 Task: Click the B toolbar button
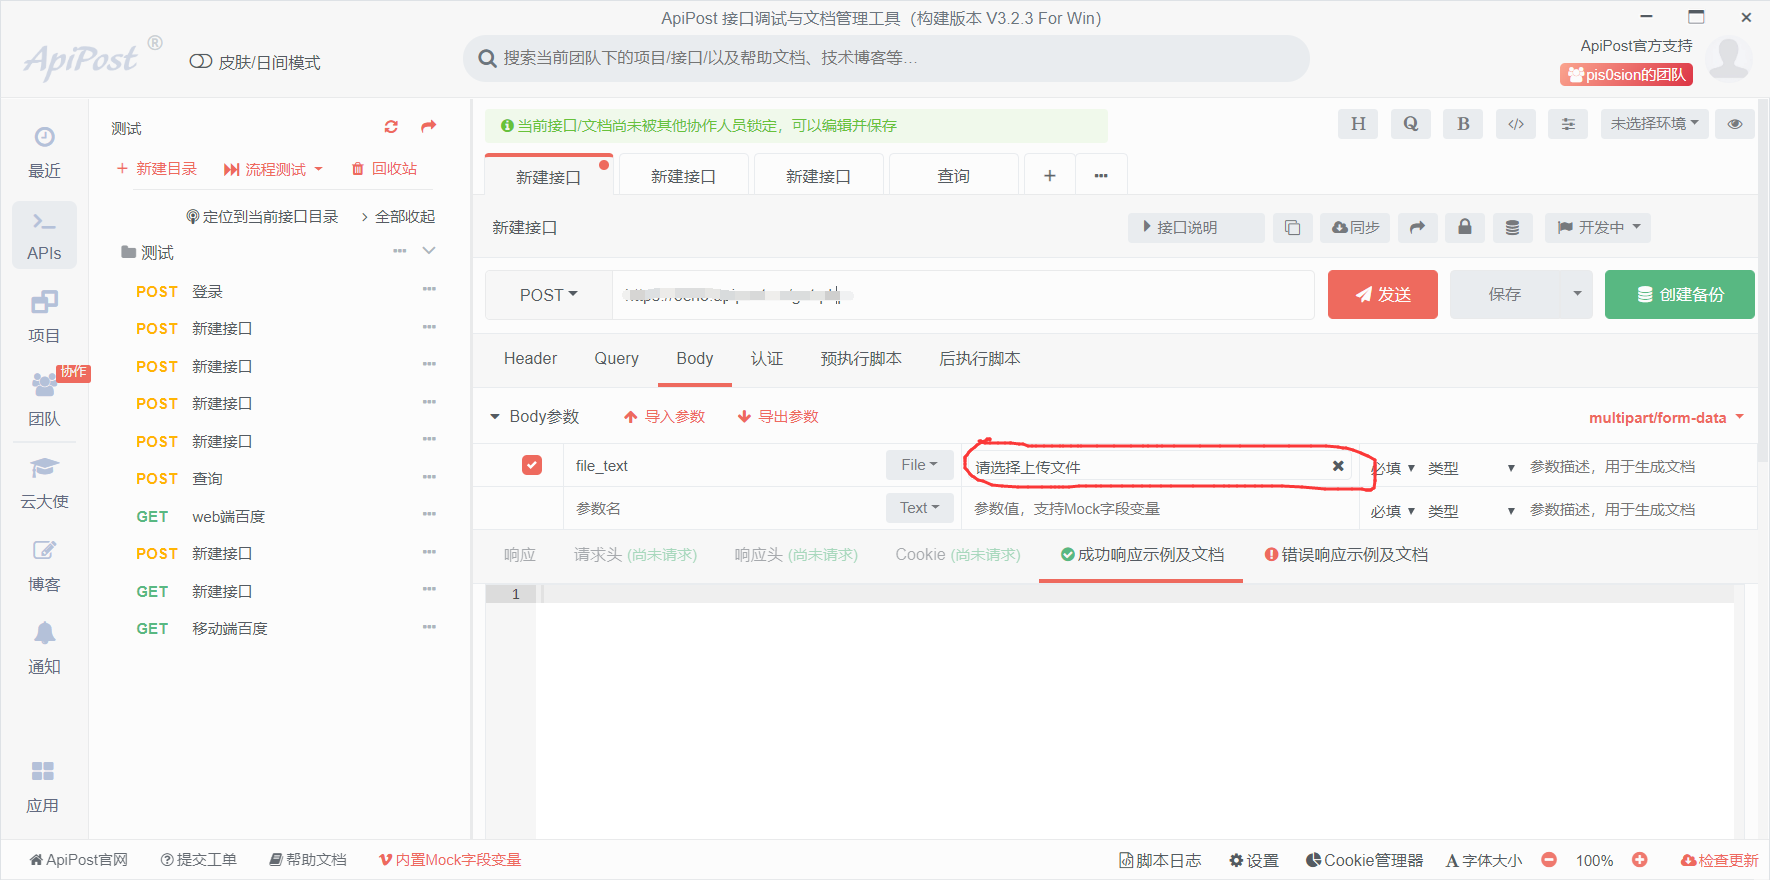(x=1463, y=124)
